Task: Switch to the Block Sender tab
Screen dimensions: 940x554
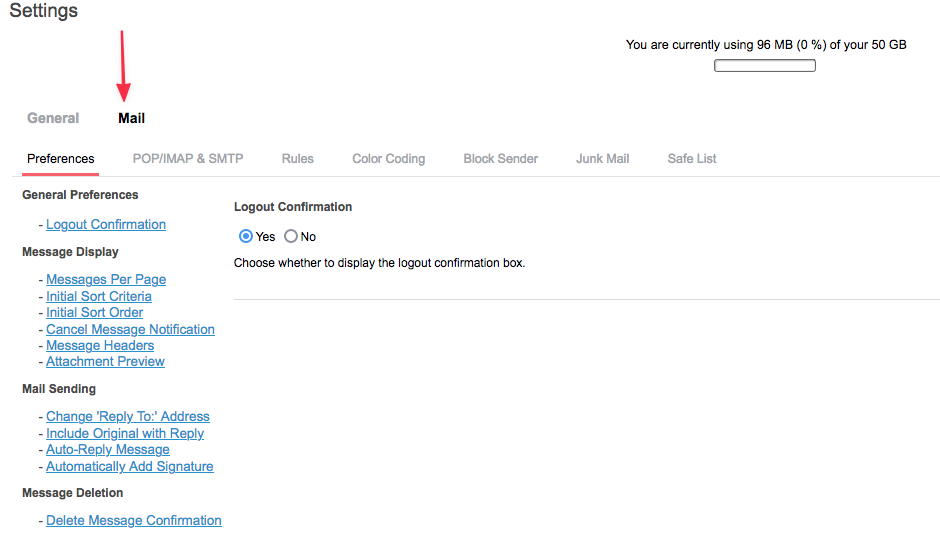Action: click(x=501, y=159)
